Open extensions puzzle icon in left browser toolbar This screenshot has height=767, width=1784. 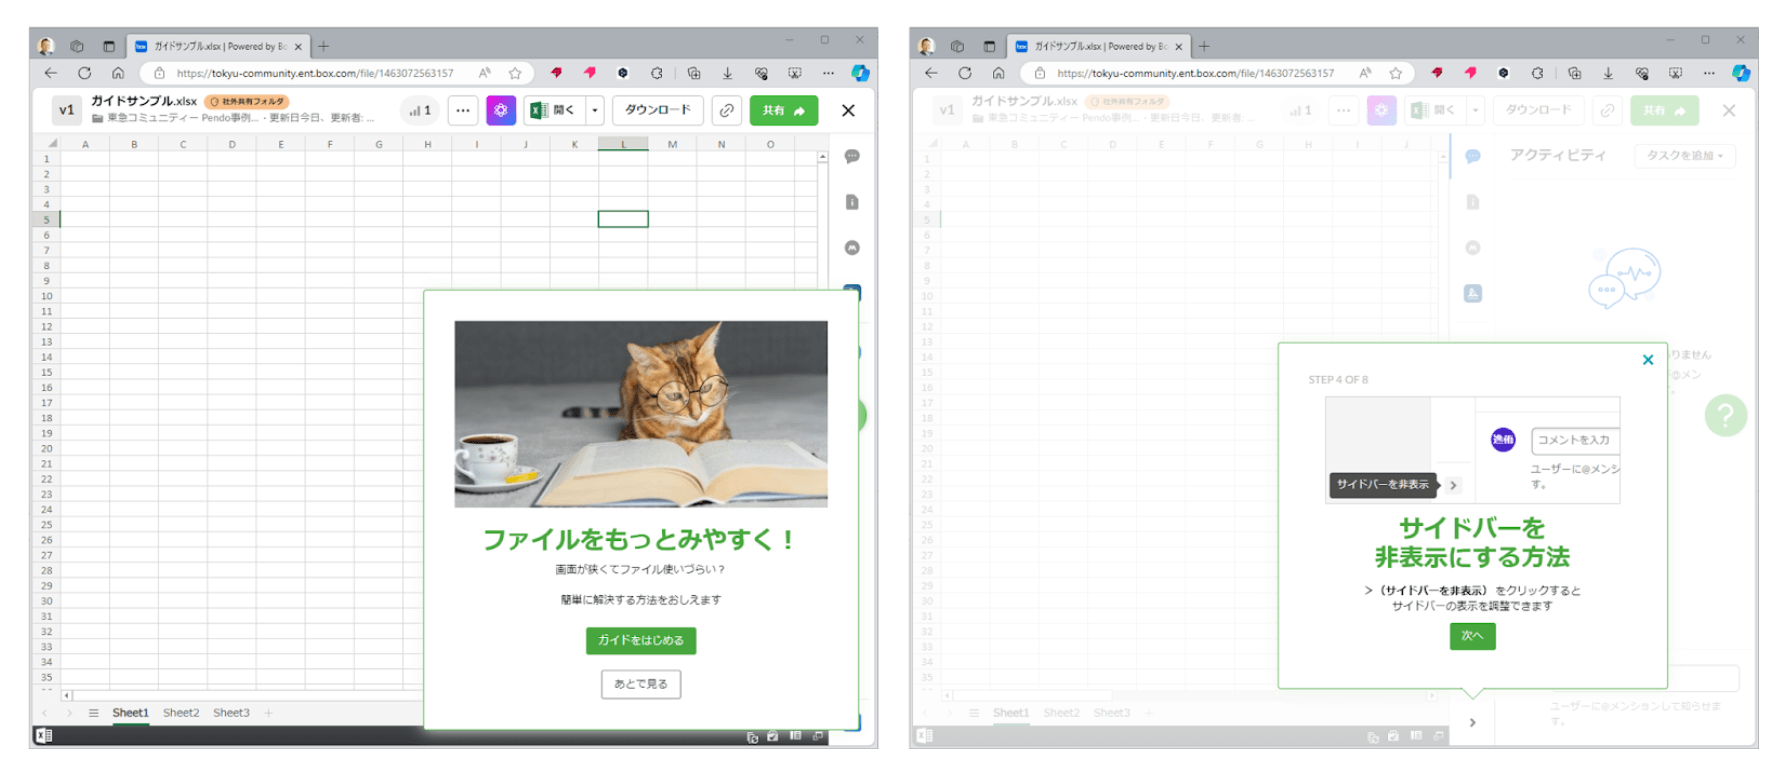pos(656,73)
